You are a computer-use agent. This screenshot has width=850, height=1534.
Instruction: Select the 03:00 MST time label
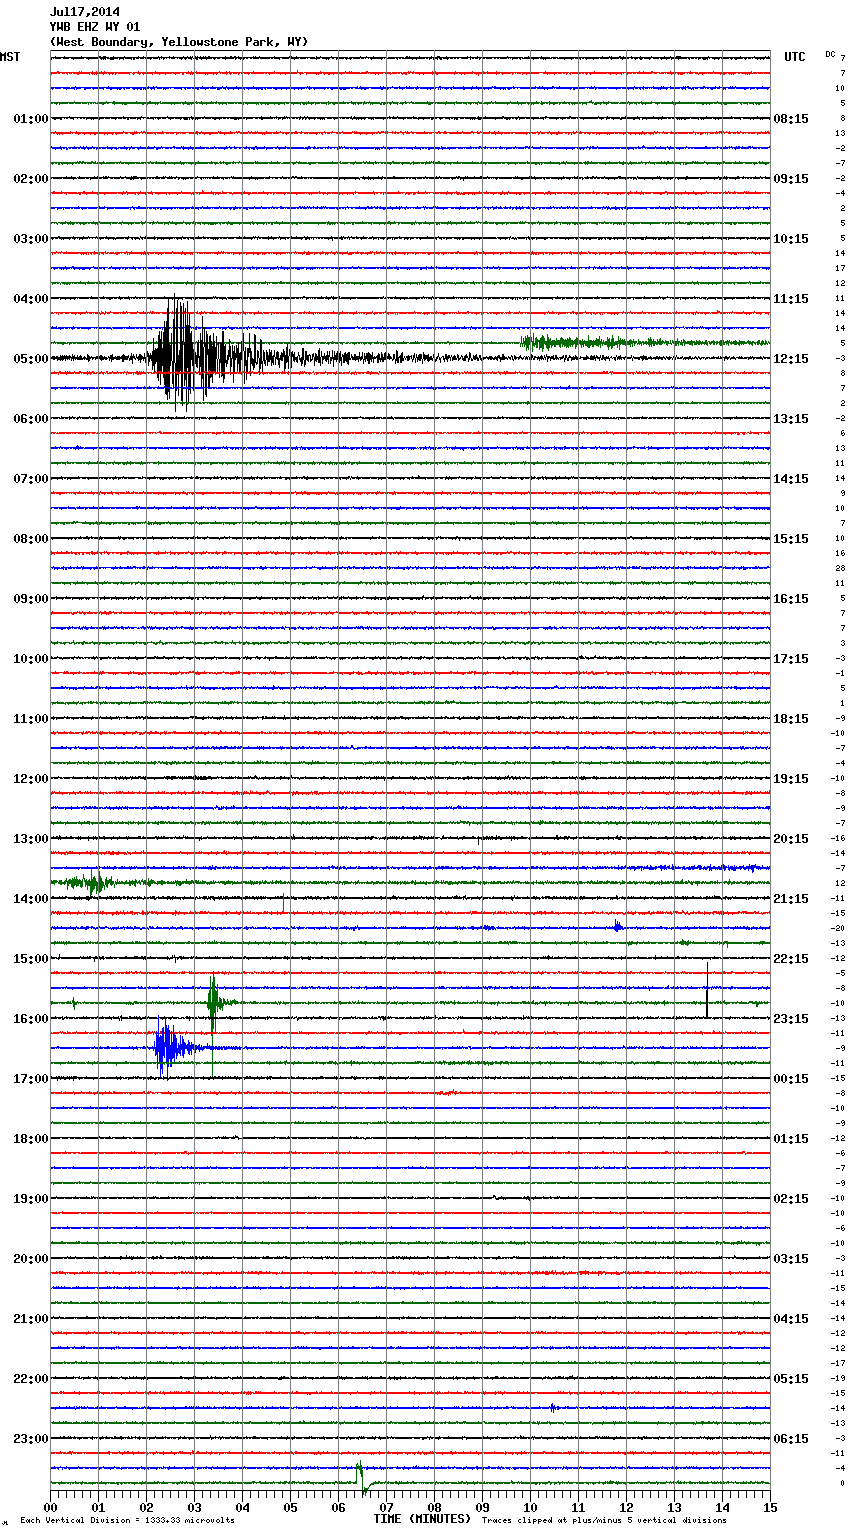[30, 239]
